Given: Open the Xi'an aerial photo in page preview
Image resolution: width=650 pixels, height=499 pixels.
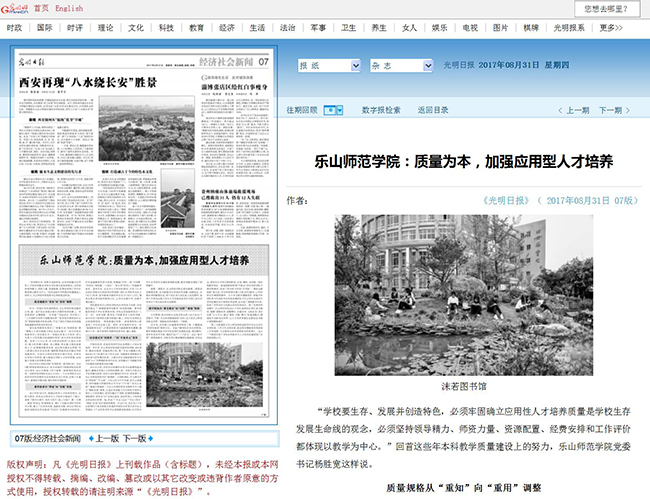Looking at the screenshot, I should click(147, 129).
